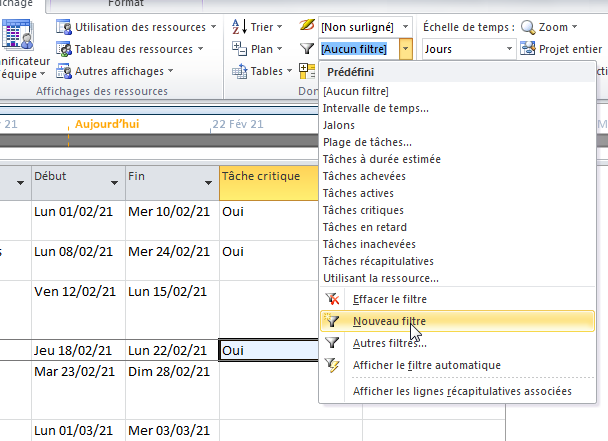The image size is (608, 441).
Task: Open the Début column filter arrow
Action: coord(111,184)
